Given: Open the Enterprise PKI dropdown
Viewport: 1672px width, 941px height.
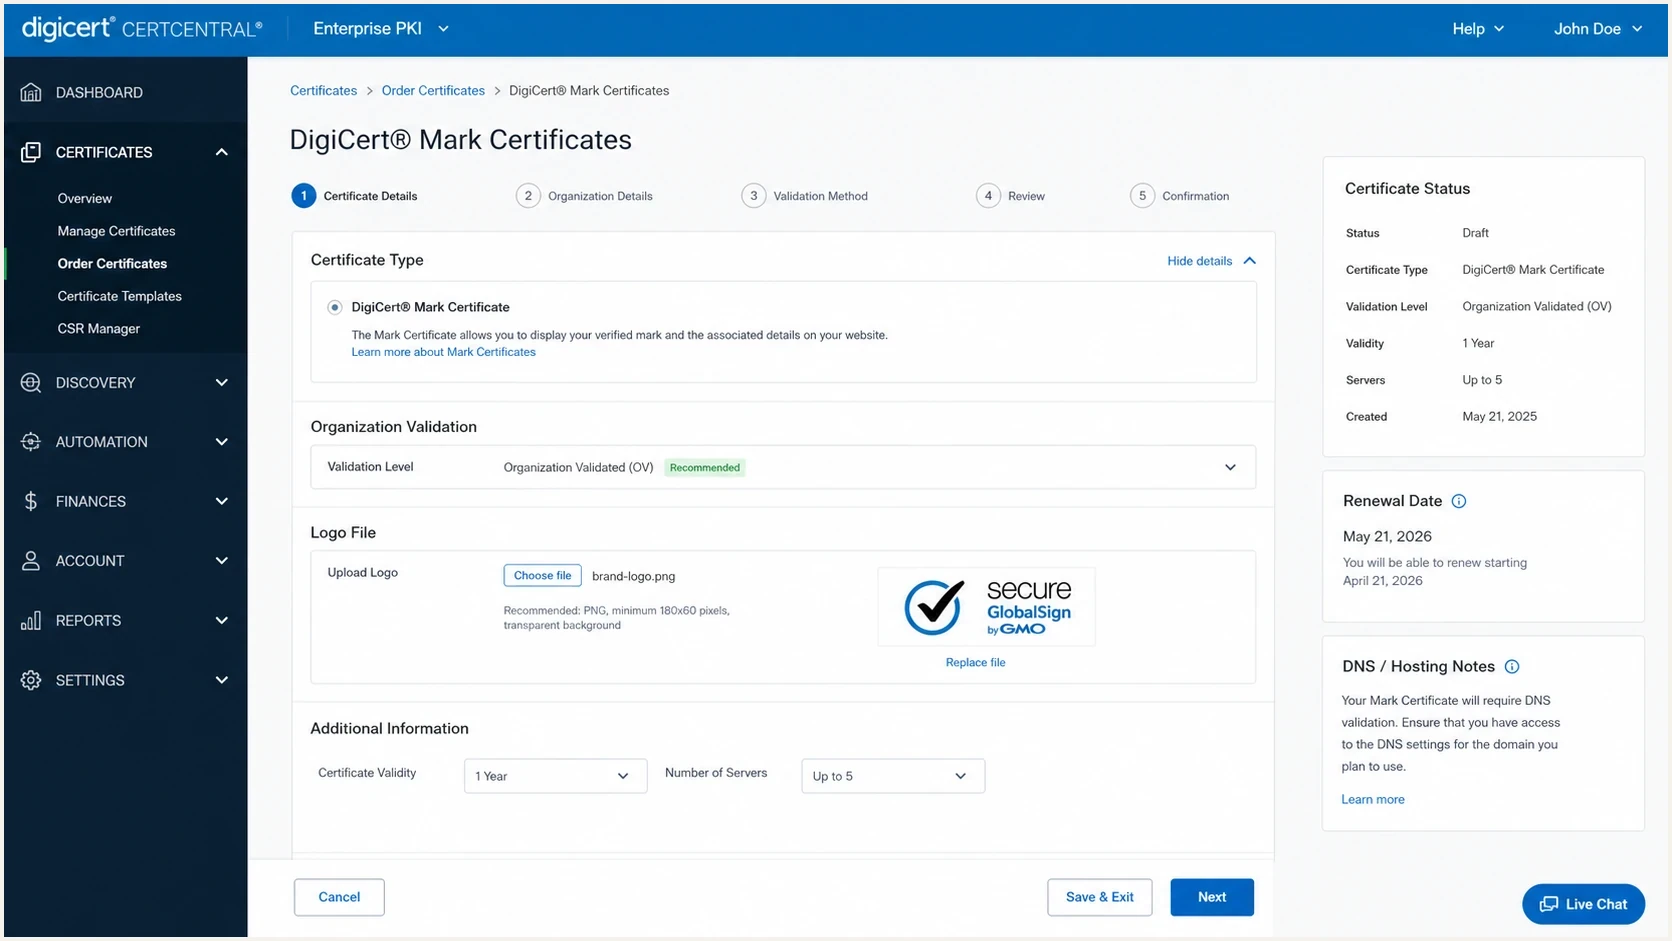Looking at the screenshot, I should click(381, 29).
